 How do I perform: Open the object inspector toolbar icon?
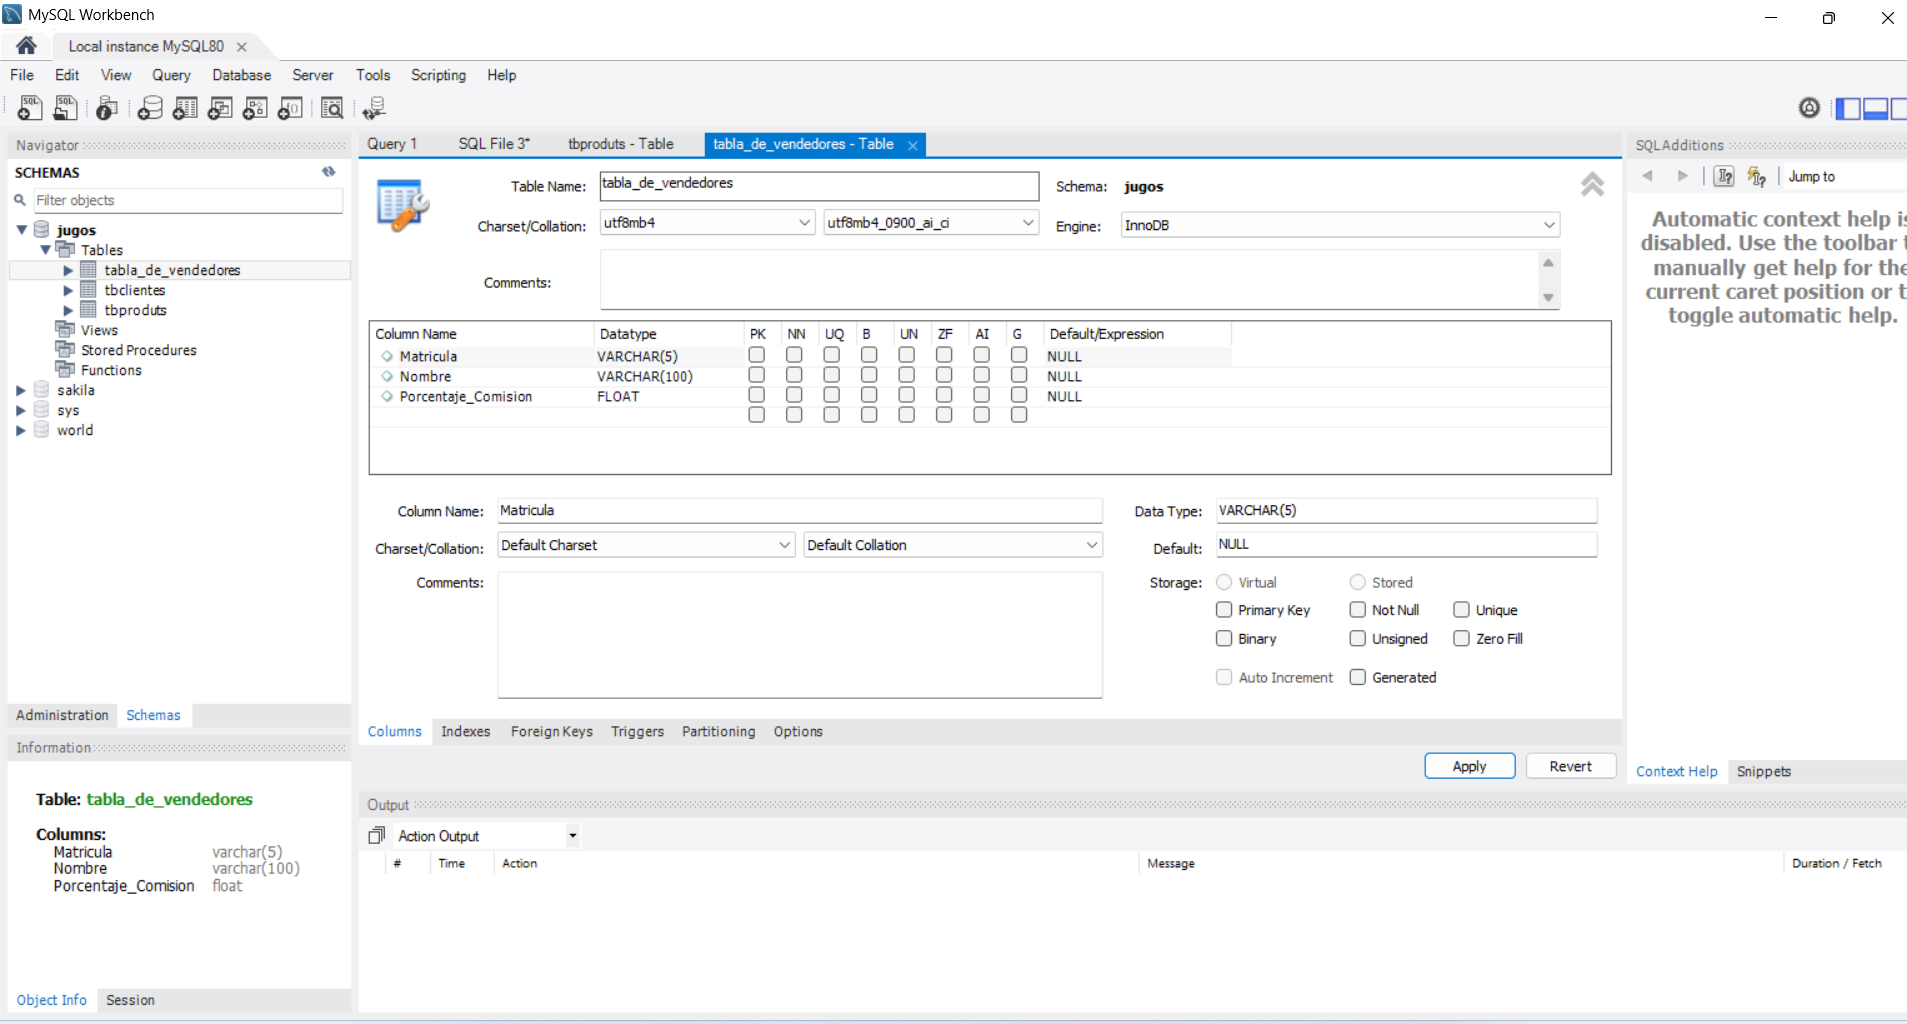107,108
